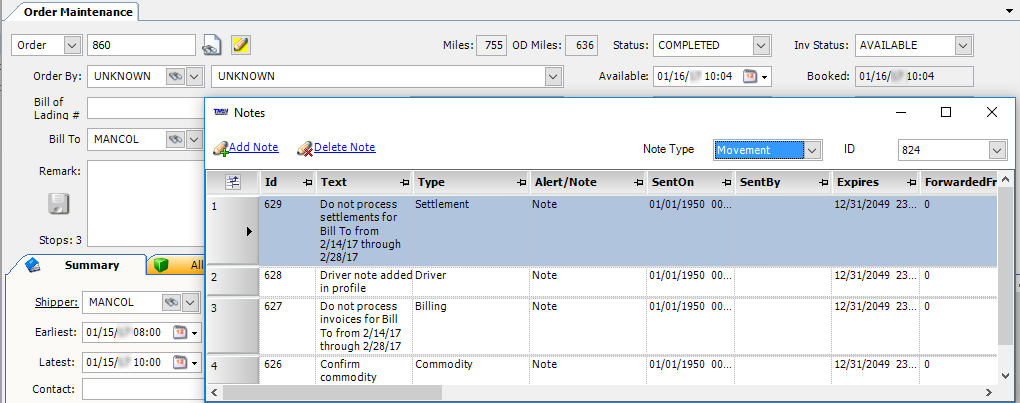The width and height of the screenshot is (1020, 403).
Task: Click the TMW icon in Notes title bar
Action: 221,112
